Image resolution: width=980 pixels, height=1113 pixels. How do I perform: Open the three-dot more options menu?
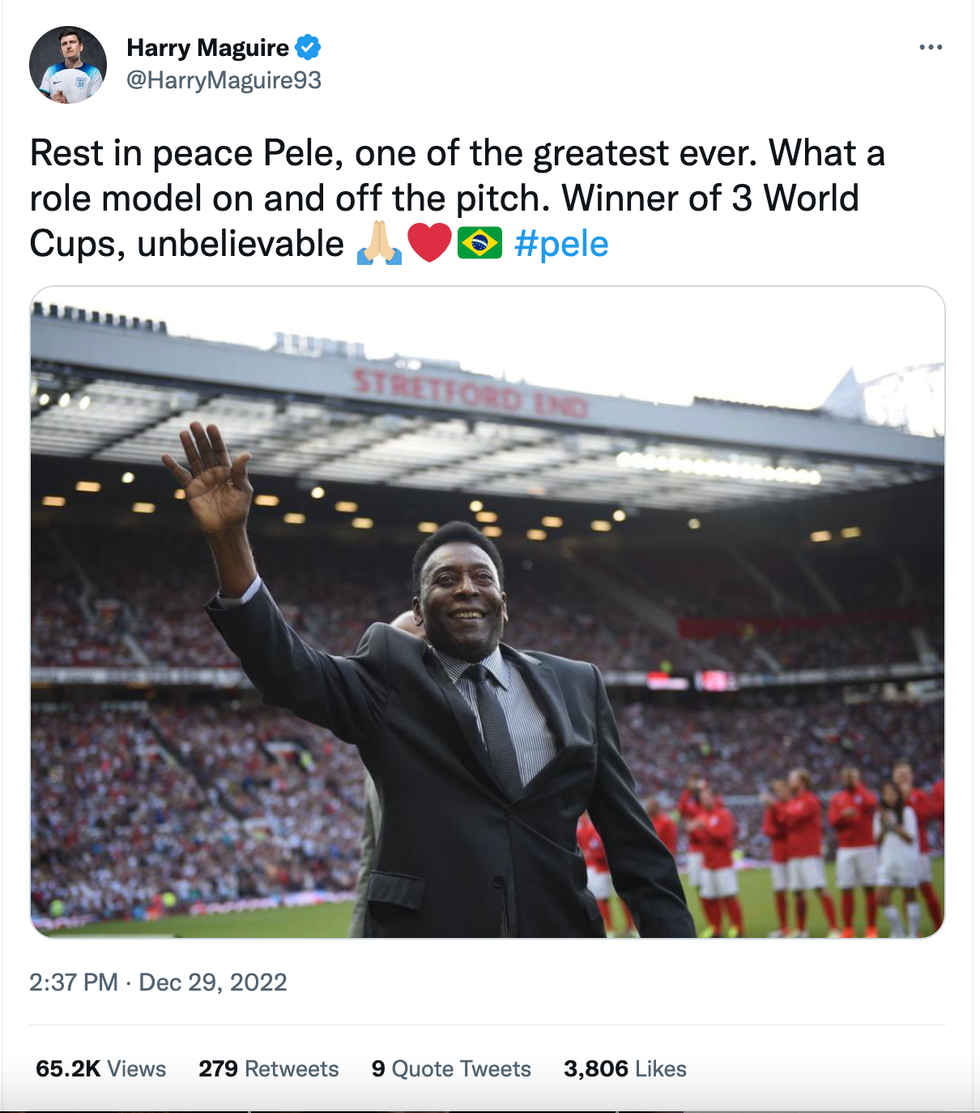pyautogui.click(x=930, y=47)
